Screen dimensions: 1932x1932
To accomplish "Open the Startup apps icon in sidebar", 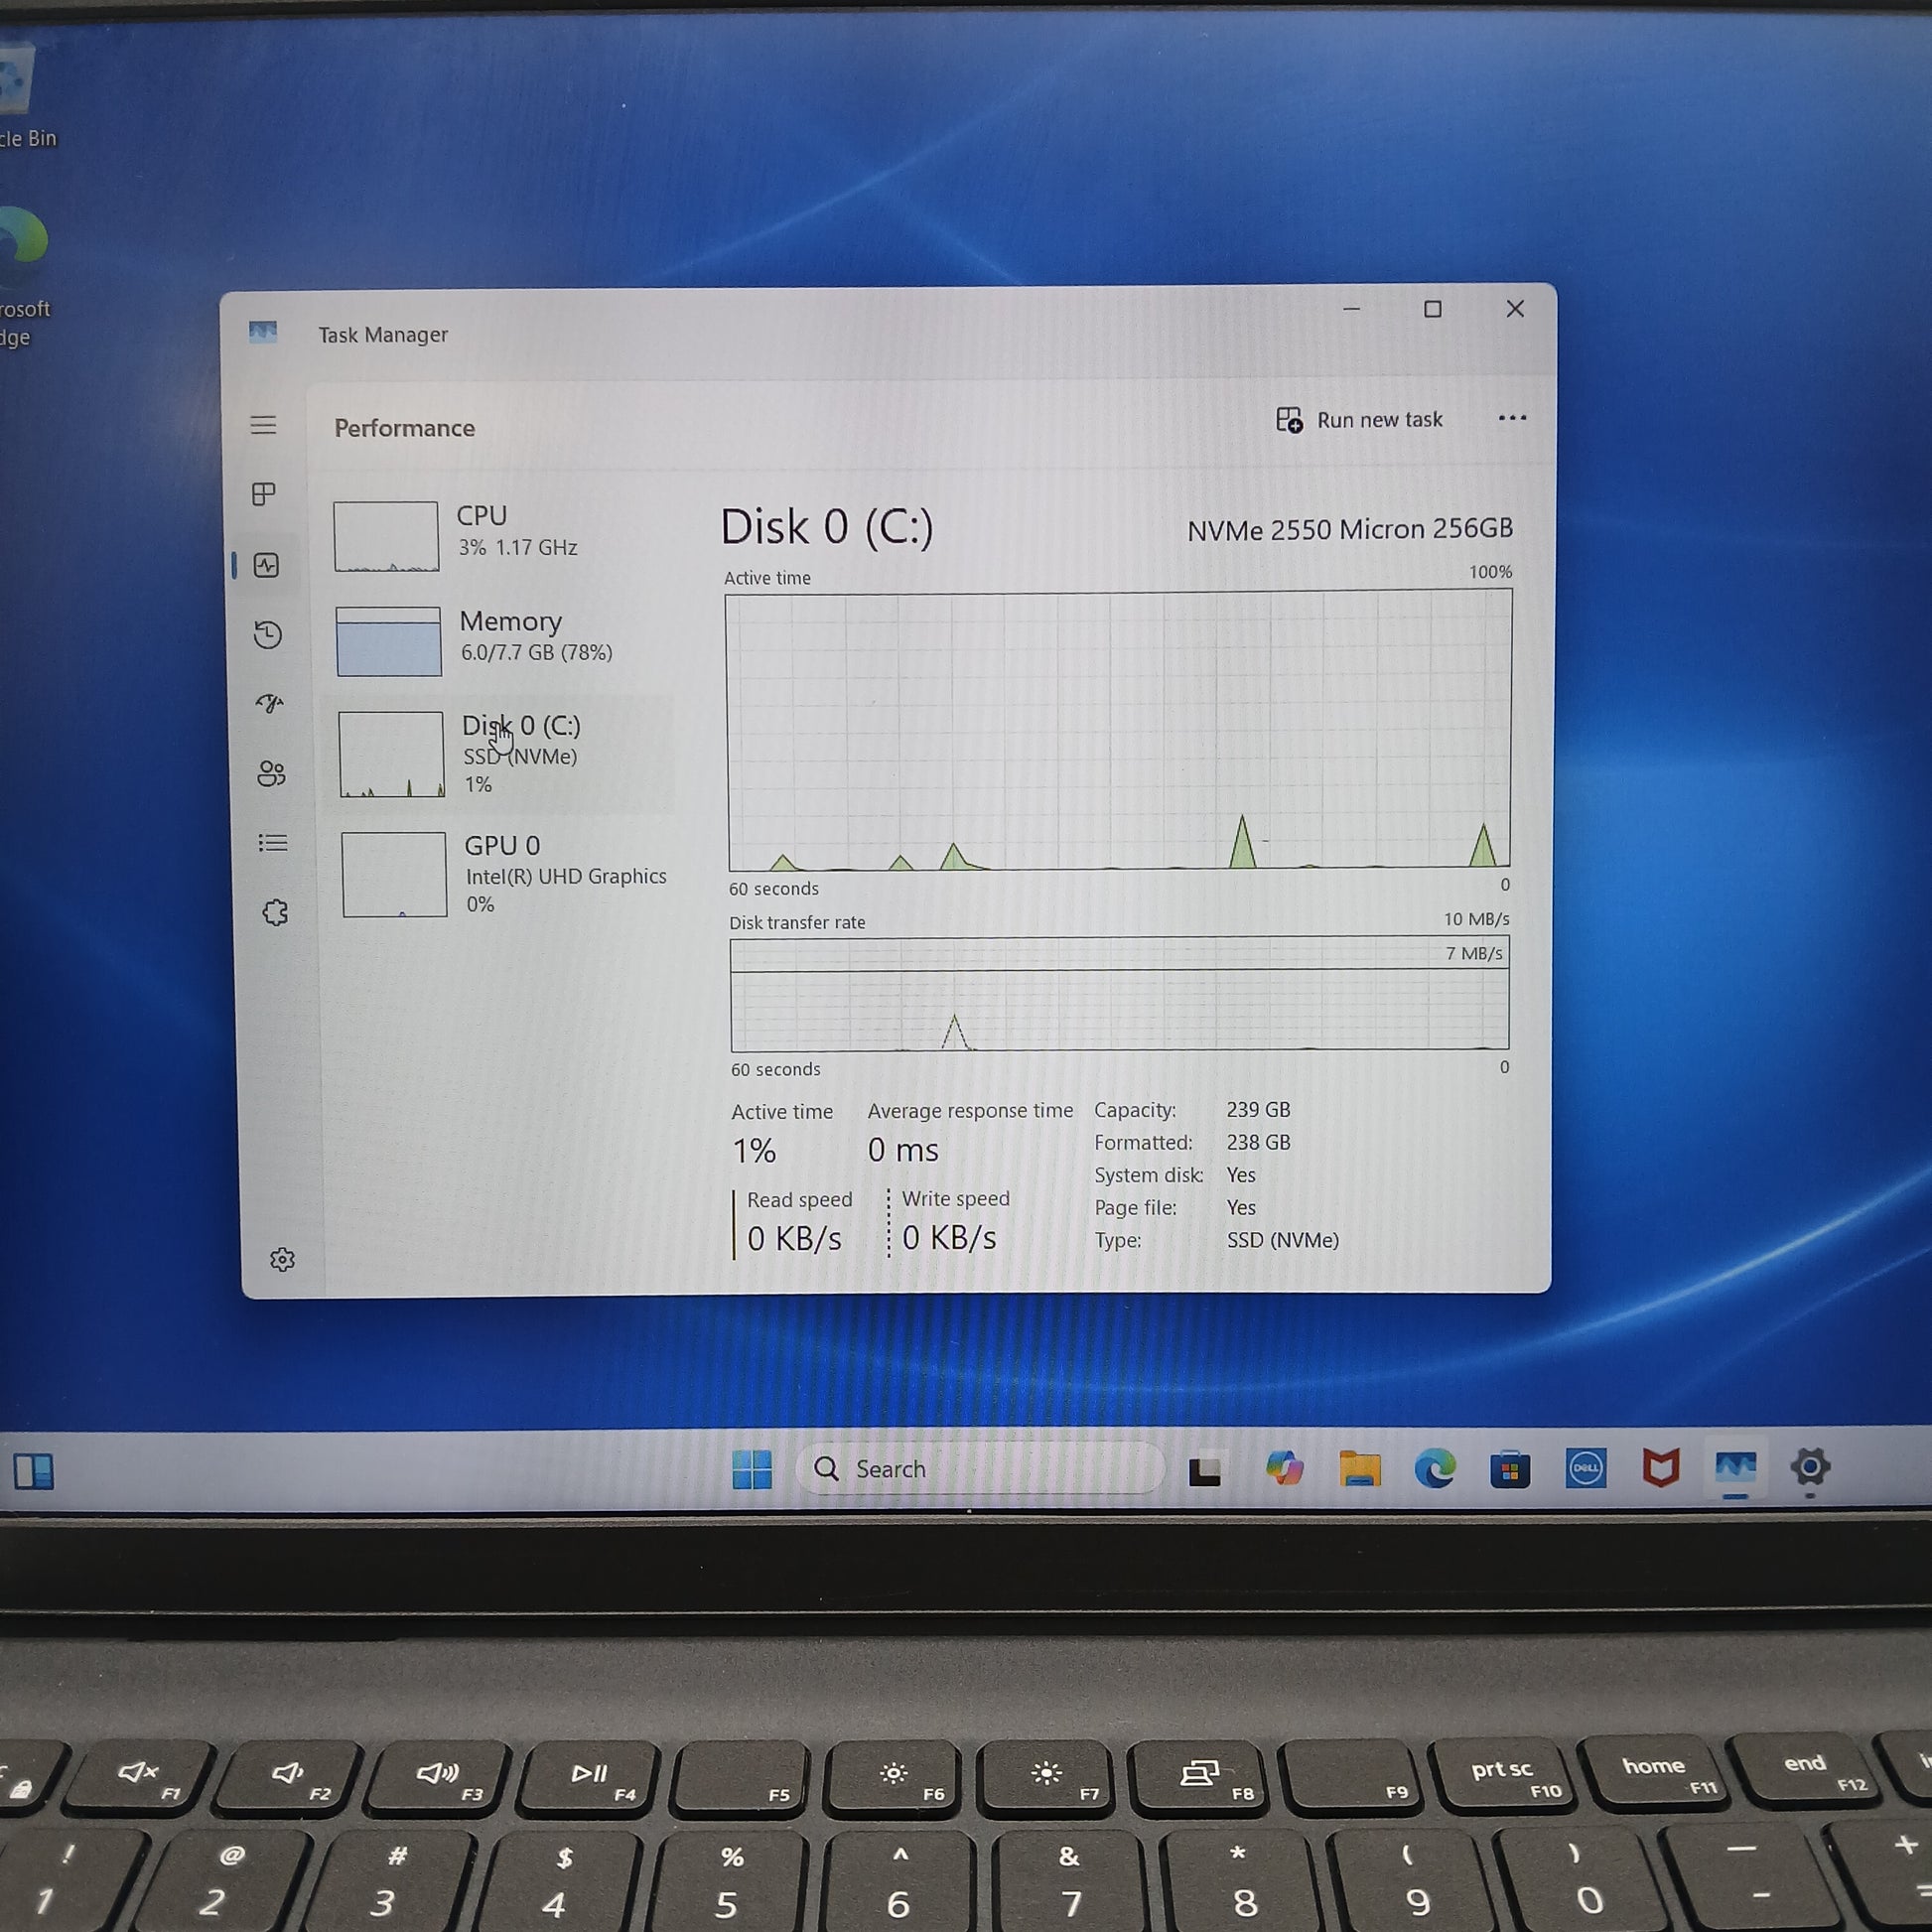I will click(x=270, y=704).
